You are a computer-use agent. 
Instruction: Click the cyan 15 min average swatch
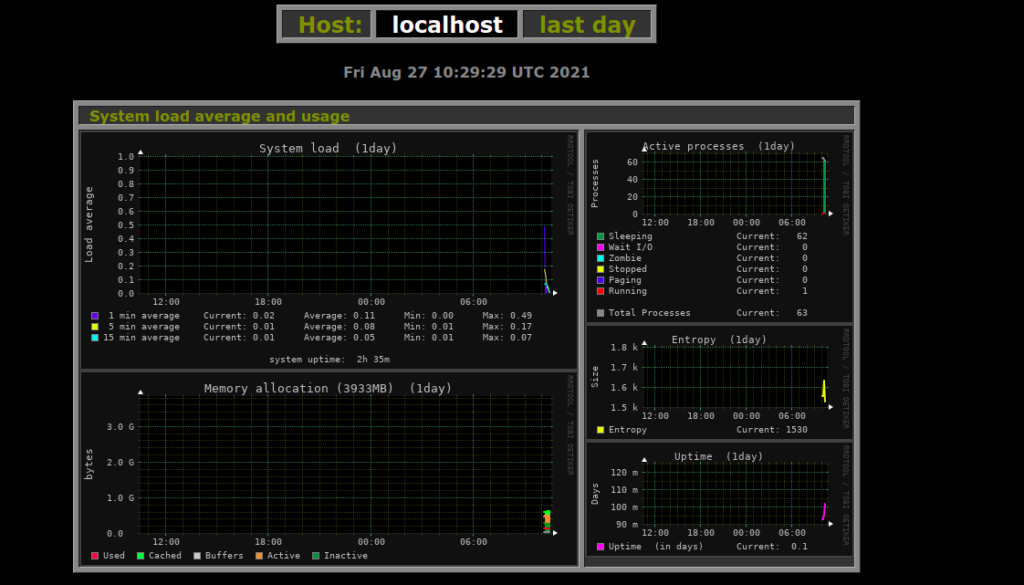(95, 338)
